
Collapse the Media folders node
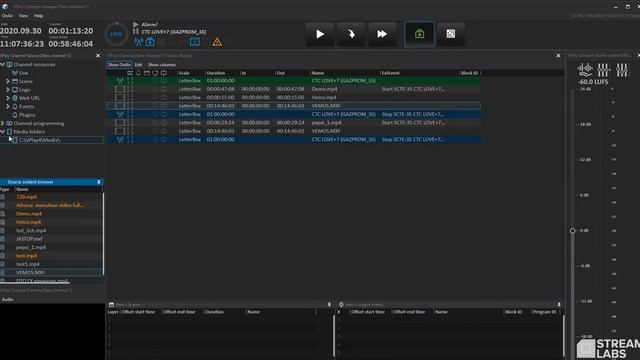coord(3,131)
